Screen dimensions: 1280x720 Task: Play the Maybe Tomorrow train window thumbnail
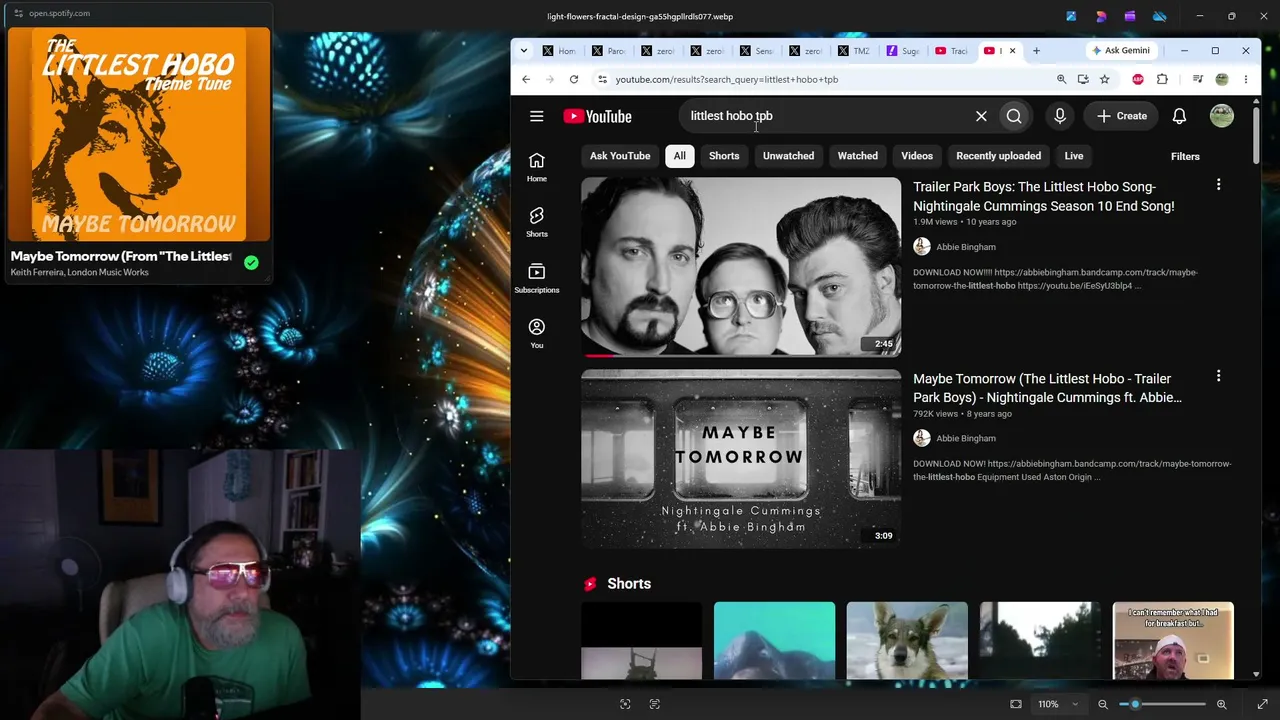(x=741, y=459)
